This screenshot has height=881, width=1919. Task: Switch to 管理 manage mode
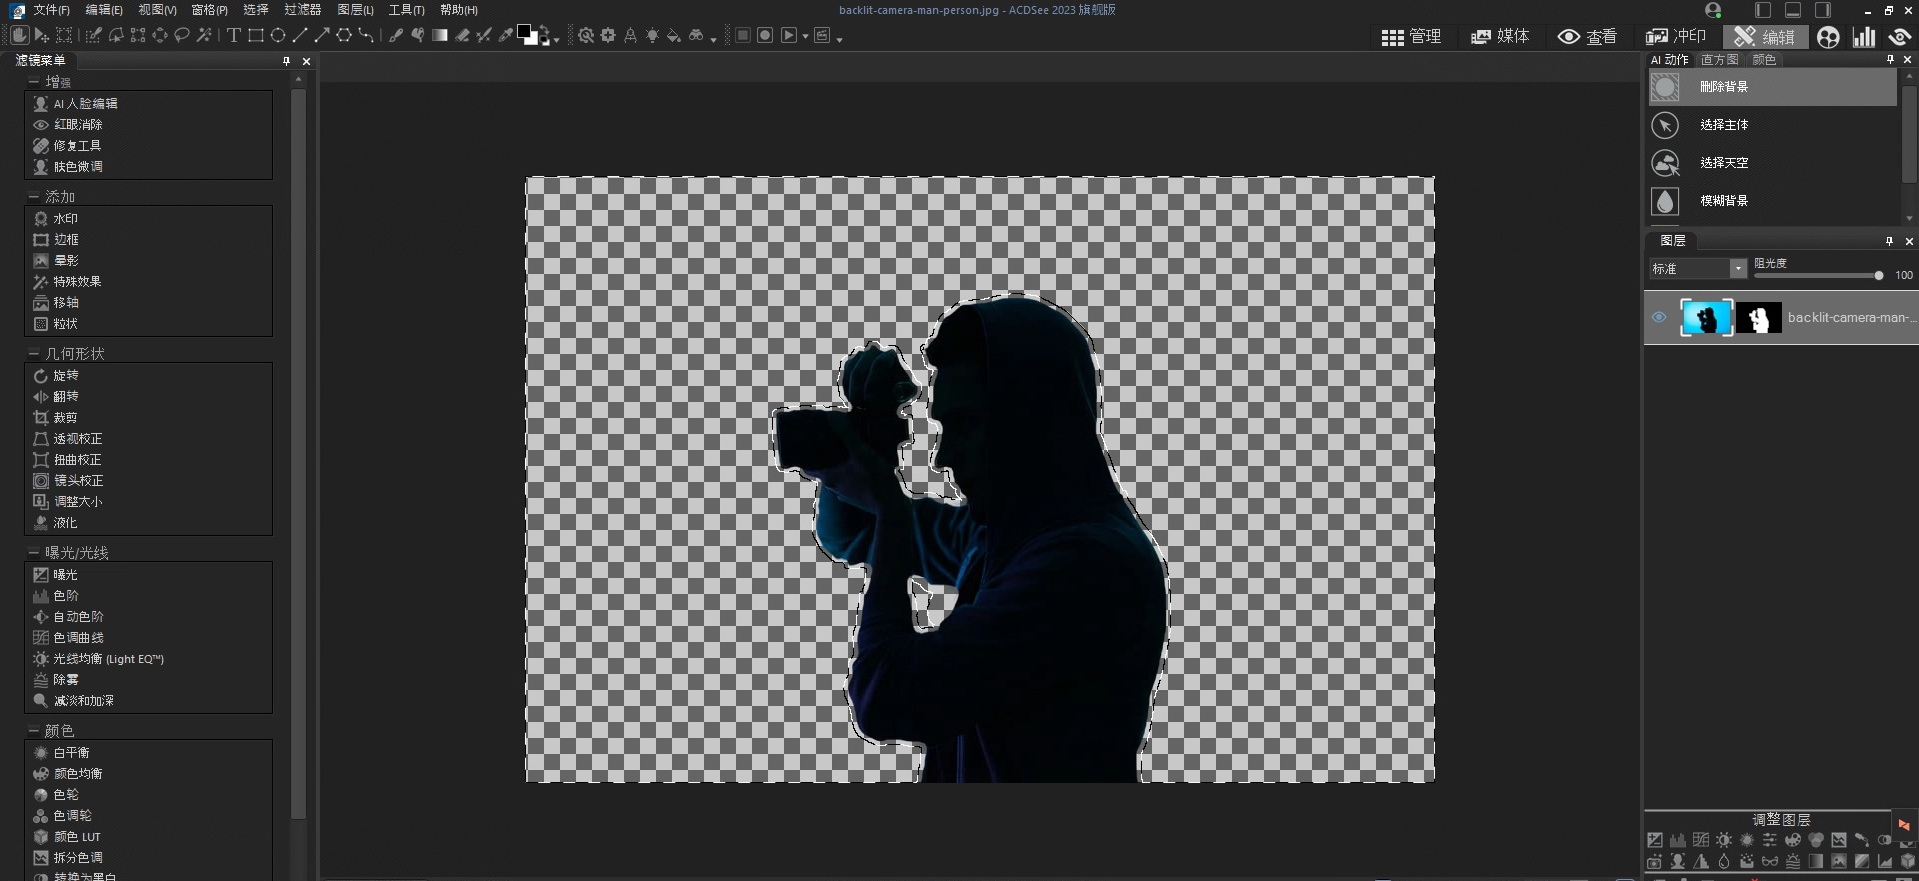[x=1411, y=37]
